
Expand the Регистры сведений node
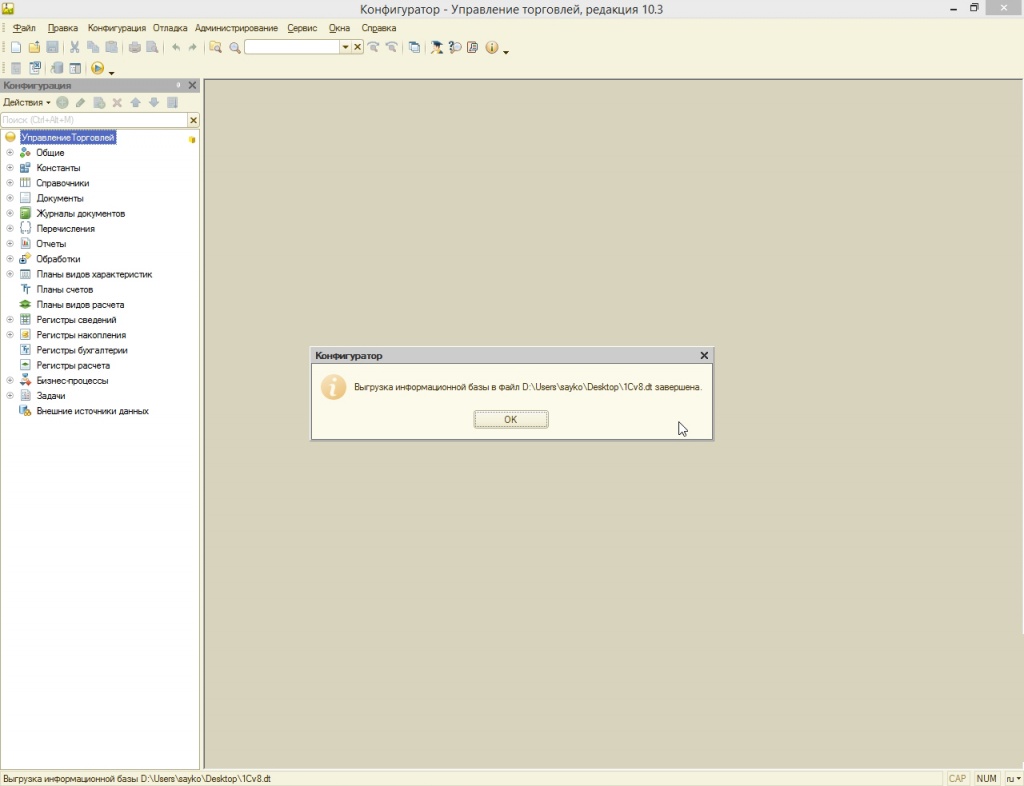point(10,320)
